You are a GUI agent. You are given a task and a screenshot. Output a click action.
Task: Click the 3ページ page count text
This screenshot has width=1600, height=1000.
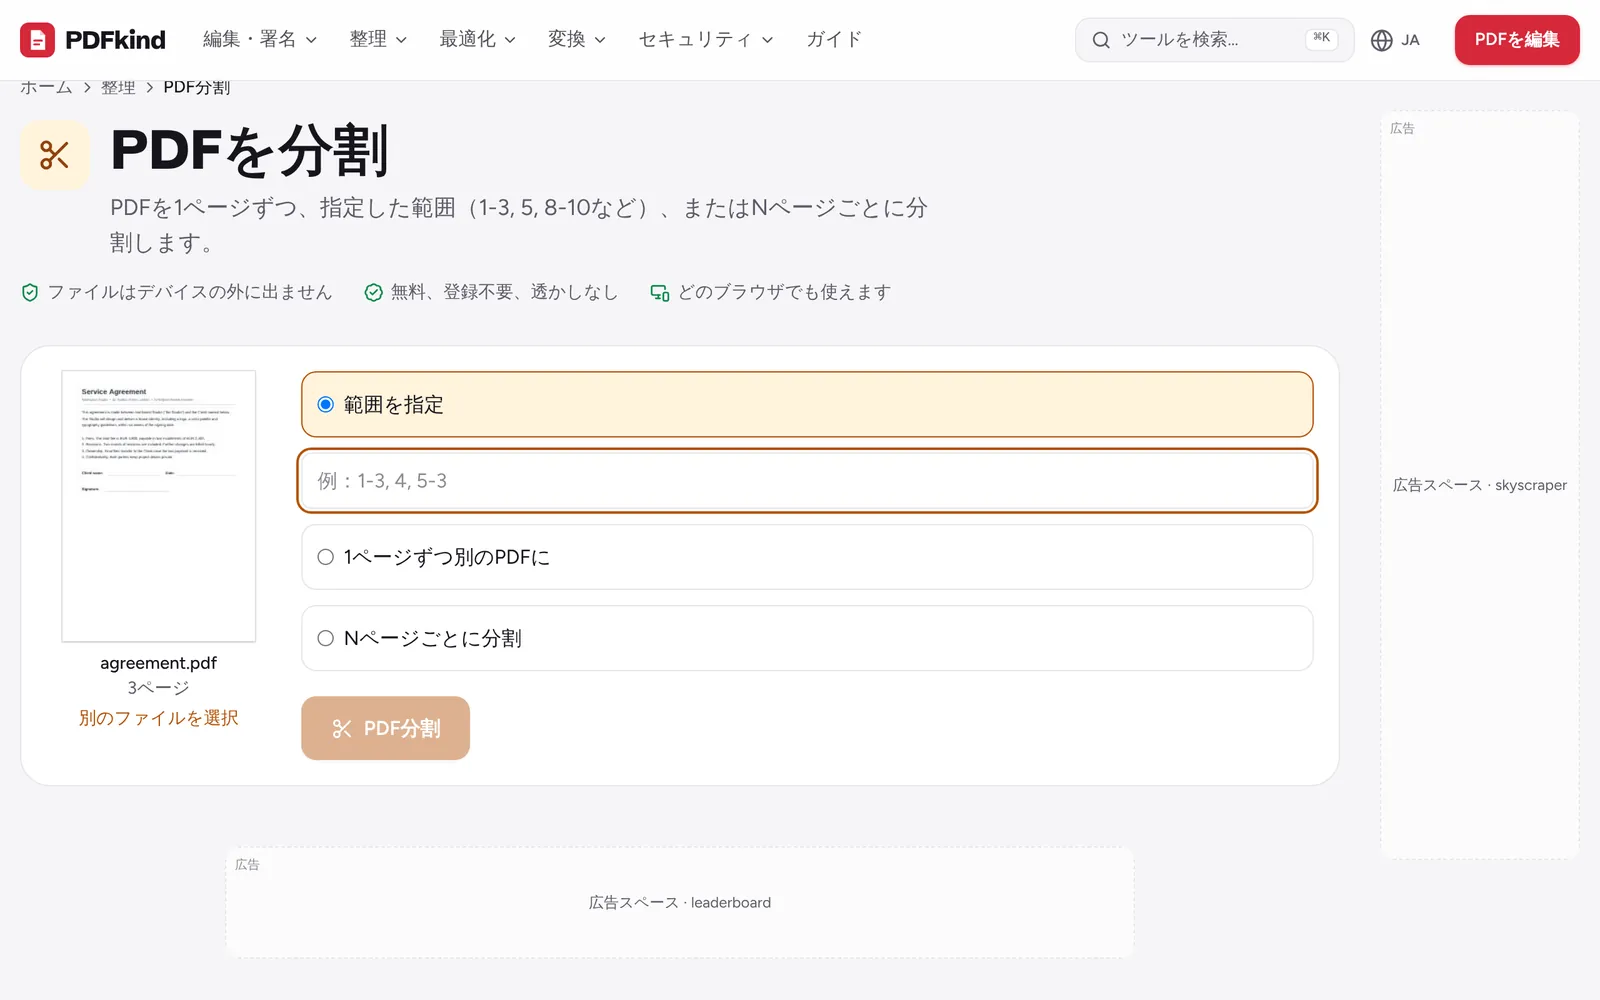pyautogui.click(x=158, y=688)
